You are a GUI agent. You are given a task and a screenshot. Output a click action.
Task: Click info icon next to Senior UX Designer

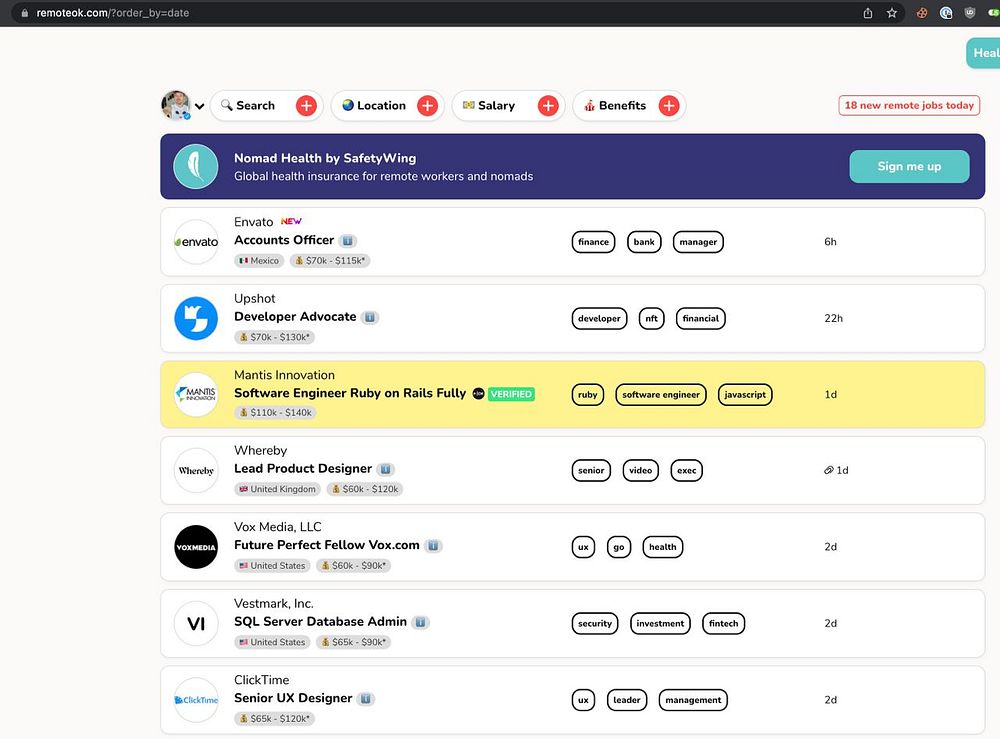[365, 699]
